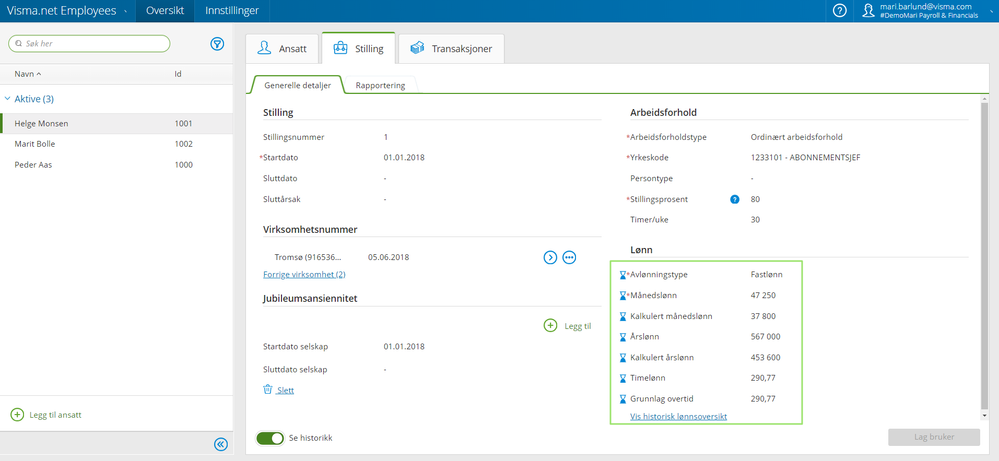
Task: Select employee Helge Monsen
Action: tap(117, 124)
